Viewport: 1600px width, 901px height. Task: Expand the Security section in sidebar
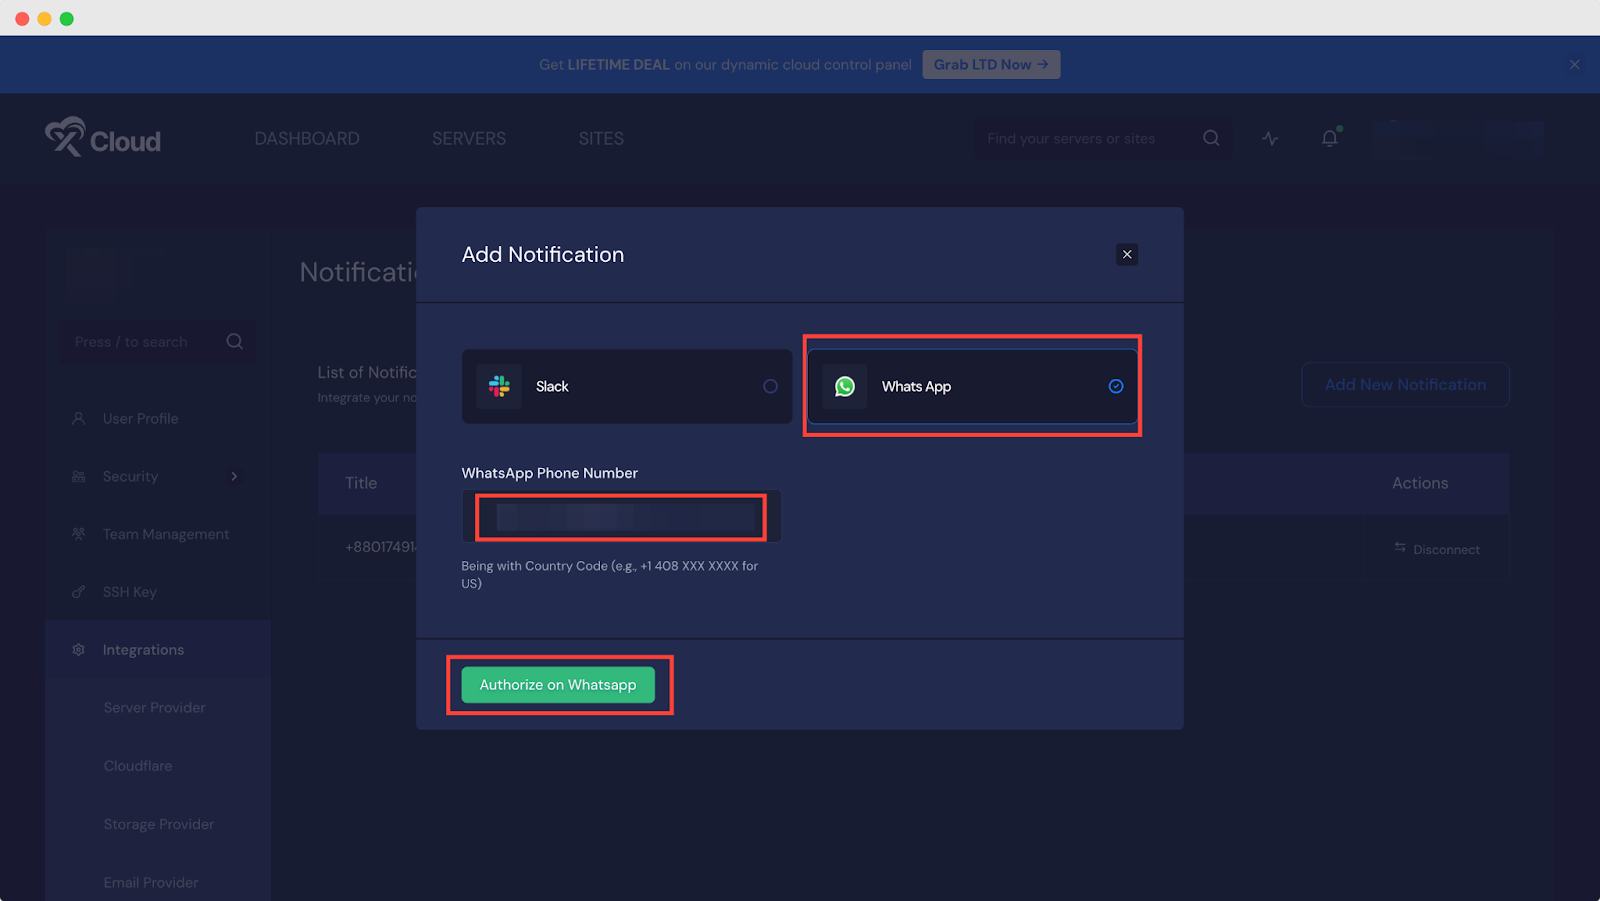(234, 476)
